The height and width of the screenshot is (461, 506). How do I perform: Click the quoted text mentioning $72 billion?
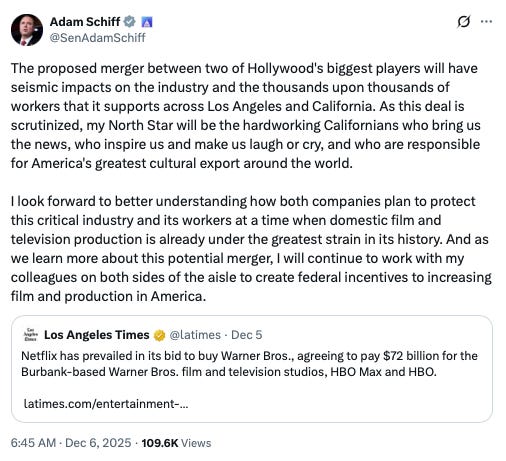point(249,364)
